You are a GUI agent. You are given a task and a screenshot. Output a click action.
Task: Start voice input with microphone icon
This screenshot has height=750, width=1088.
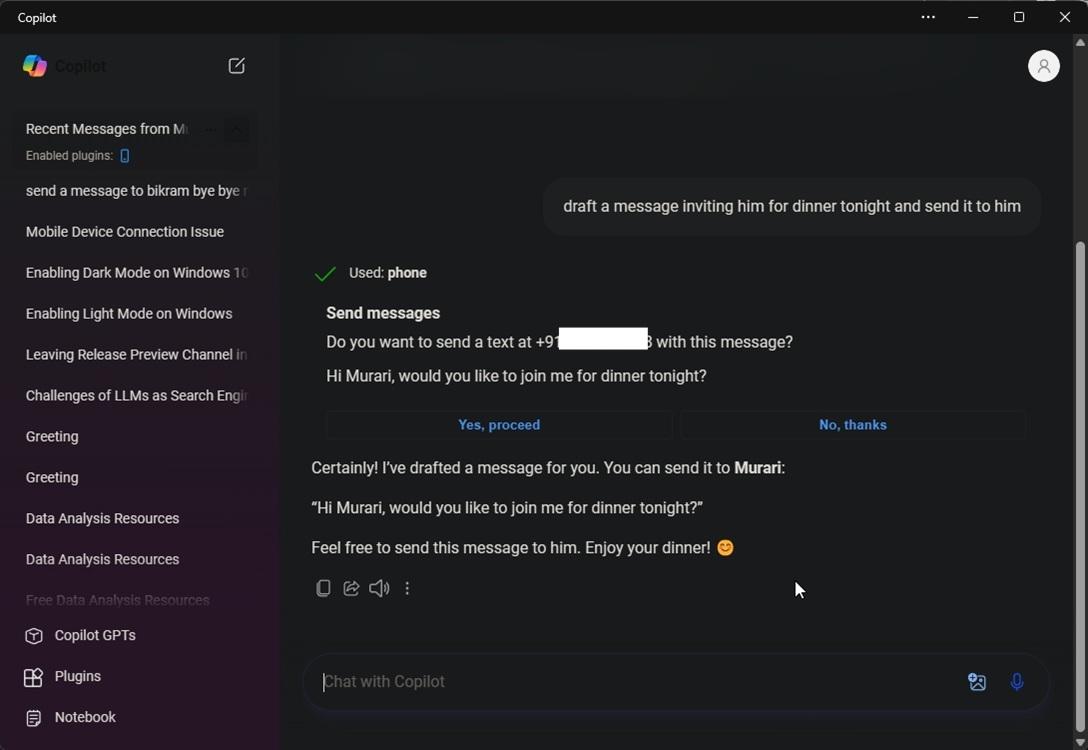(1017, 682)
